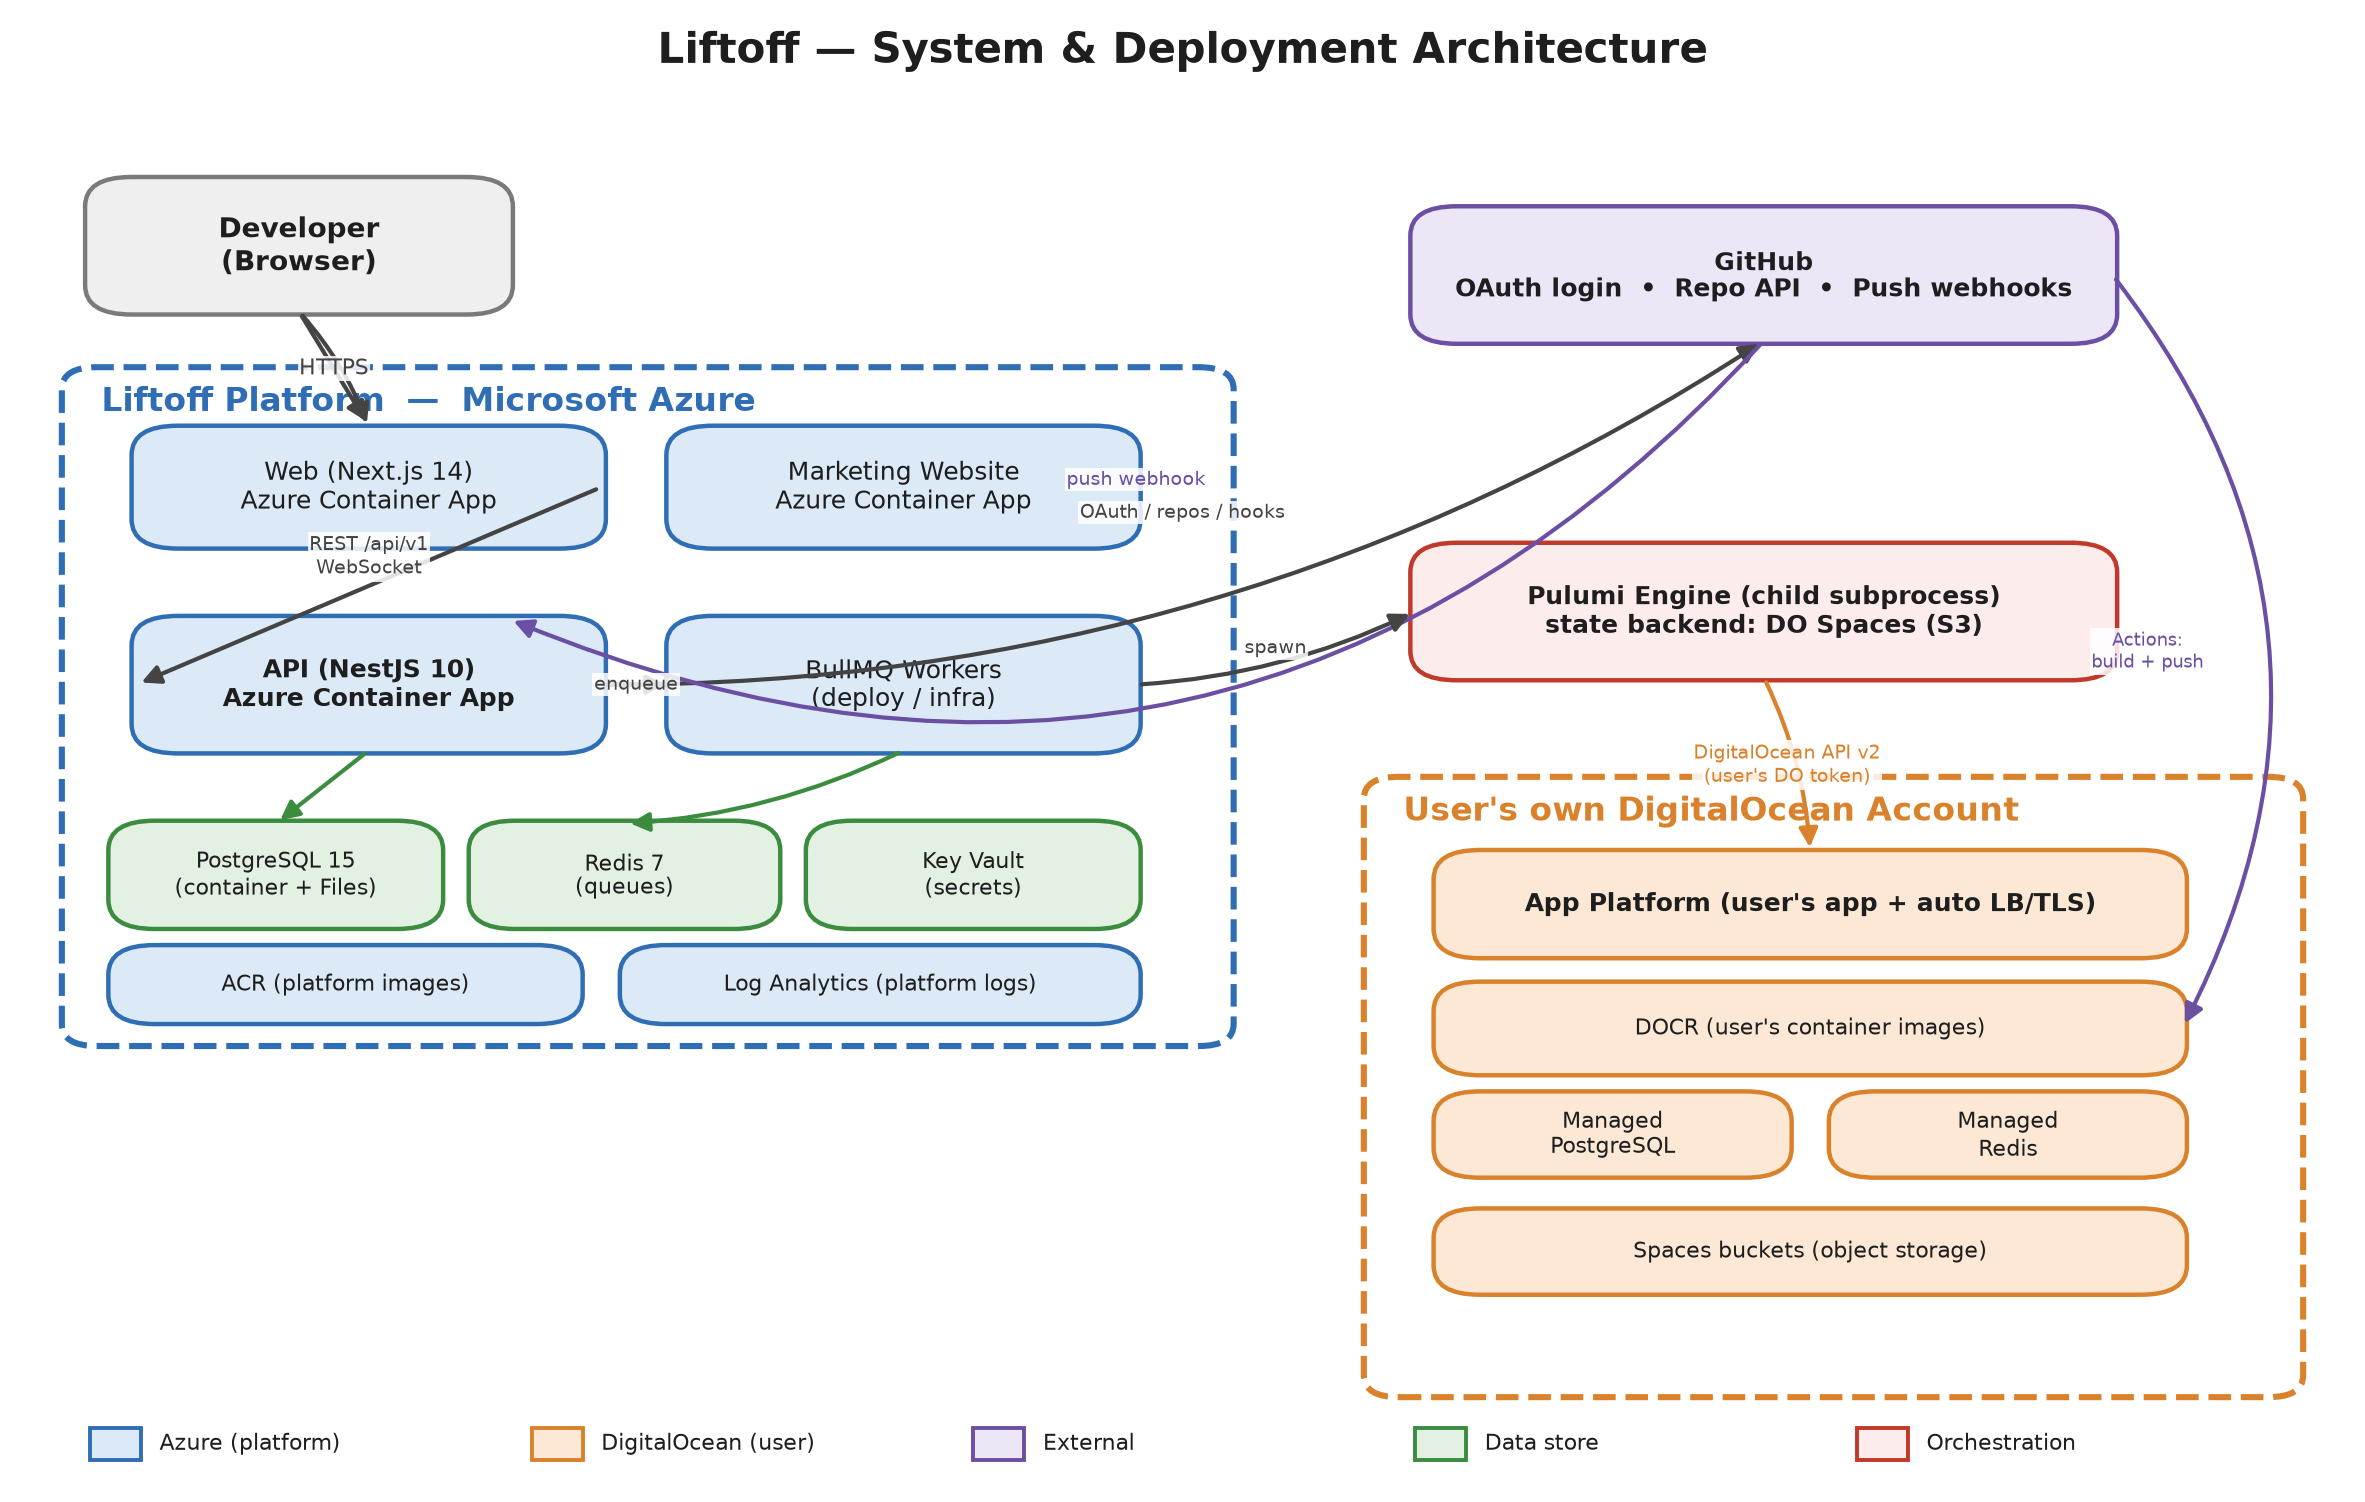Click the API (NestJS 10) node
The image size is (2365, 1502).
tap(368, 684)
